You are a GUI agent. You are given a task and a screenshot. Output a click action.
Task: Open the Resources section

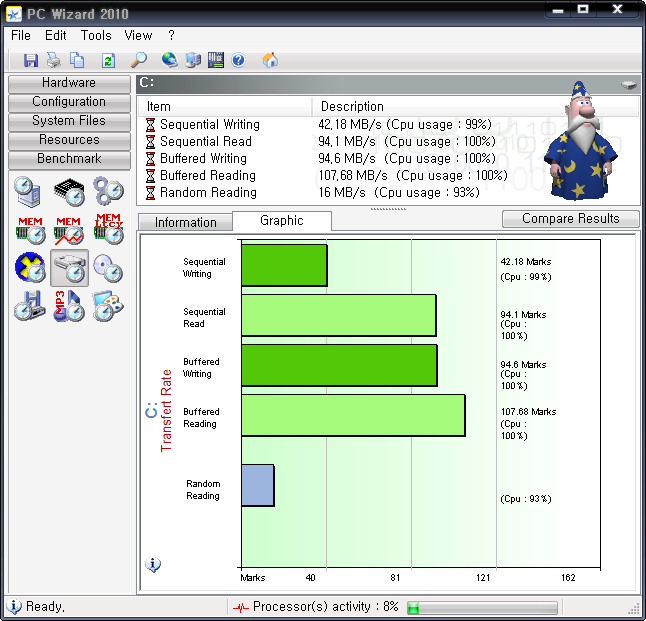(69, 140)
